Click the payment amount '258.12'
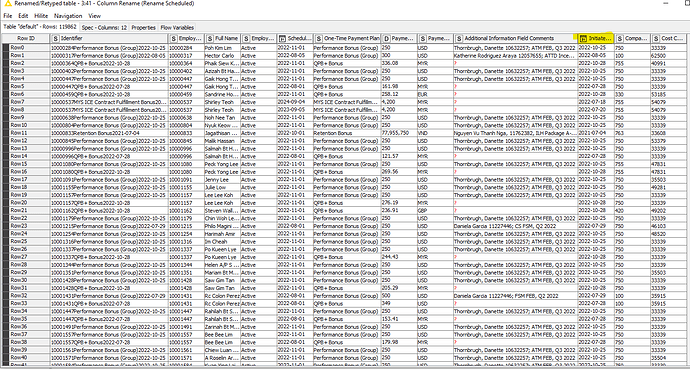Screen dimensions: 690x369 coord(399,94)
